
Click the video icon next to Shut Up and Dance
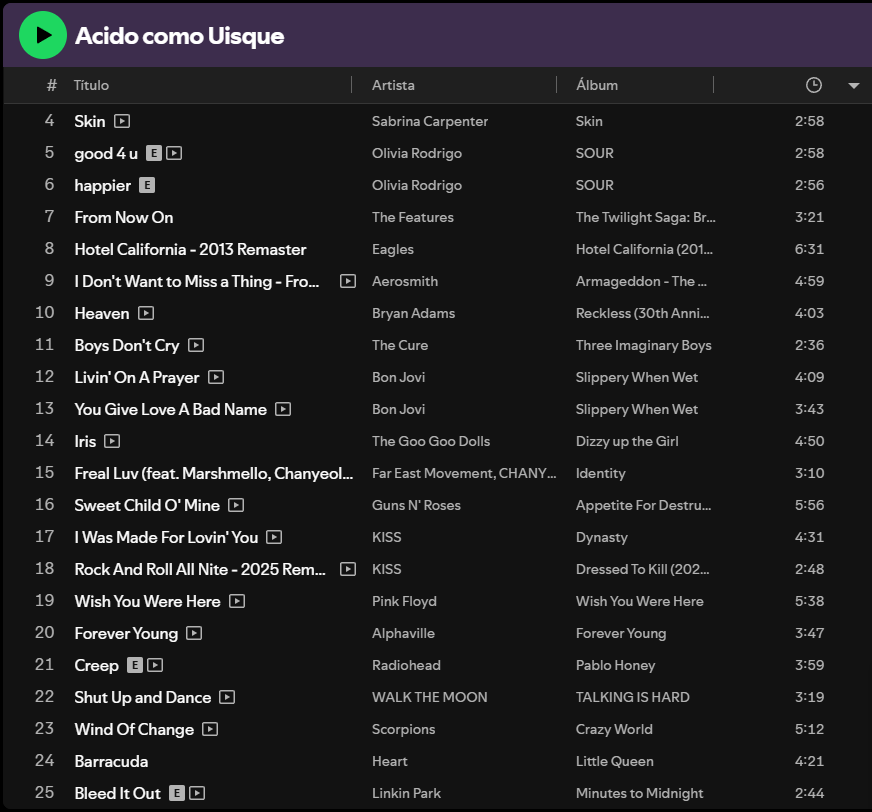(227, 697)
